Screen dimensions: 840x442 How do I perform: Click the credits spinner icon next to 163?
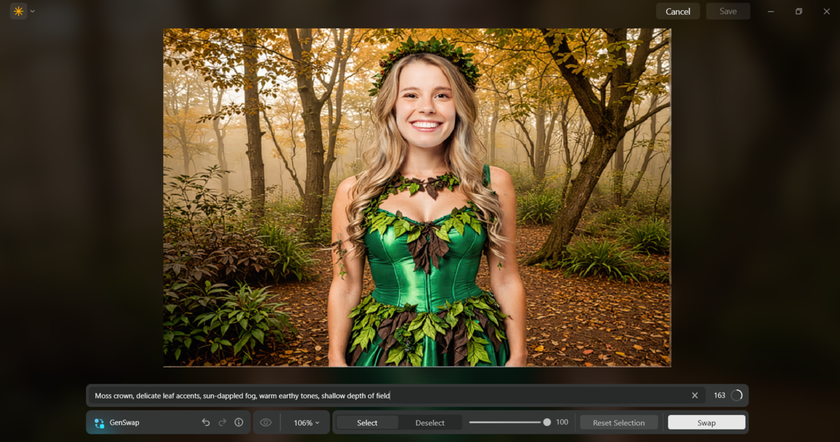click(x=737, y=396)
